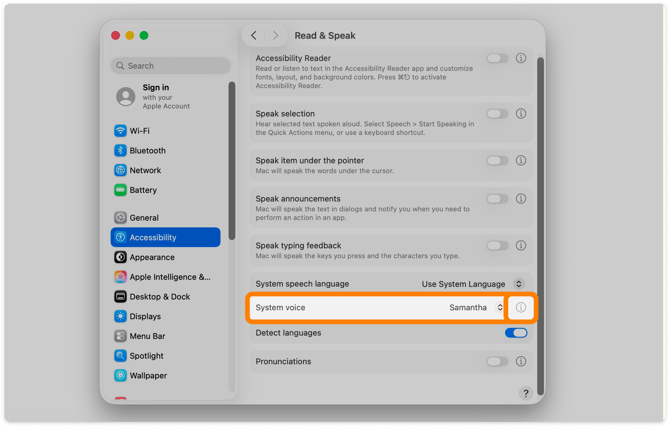The image size is (670, 427).
Task: Click the Search field in sidebar
Action: (171, 66)
